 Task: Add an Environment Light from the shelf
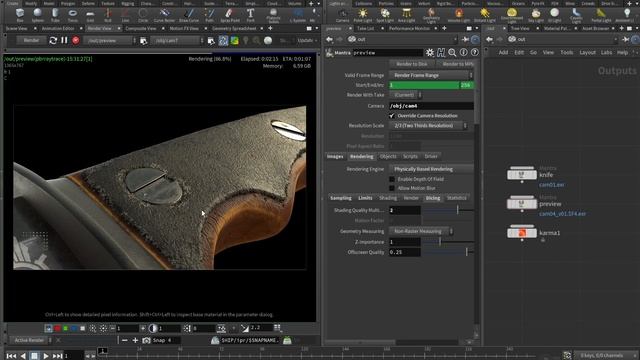[x=512, y=15]
